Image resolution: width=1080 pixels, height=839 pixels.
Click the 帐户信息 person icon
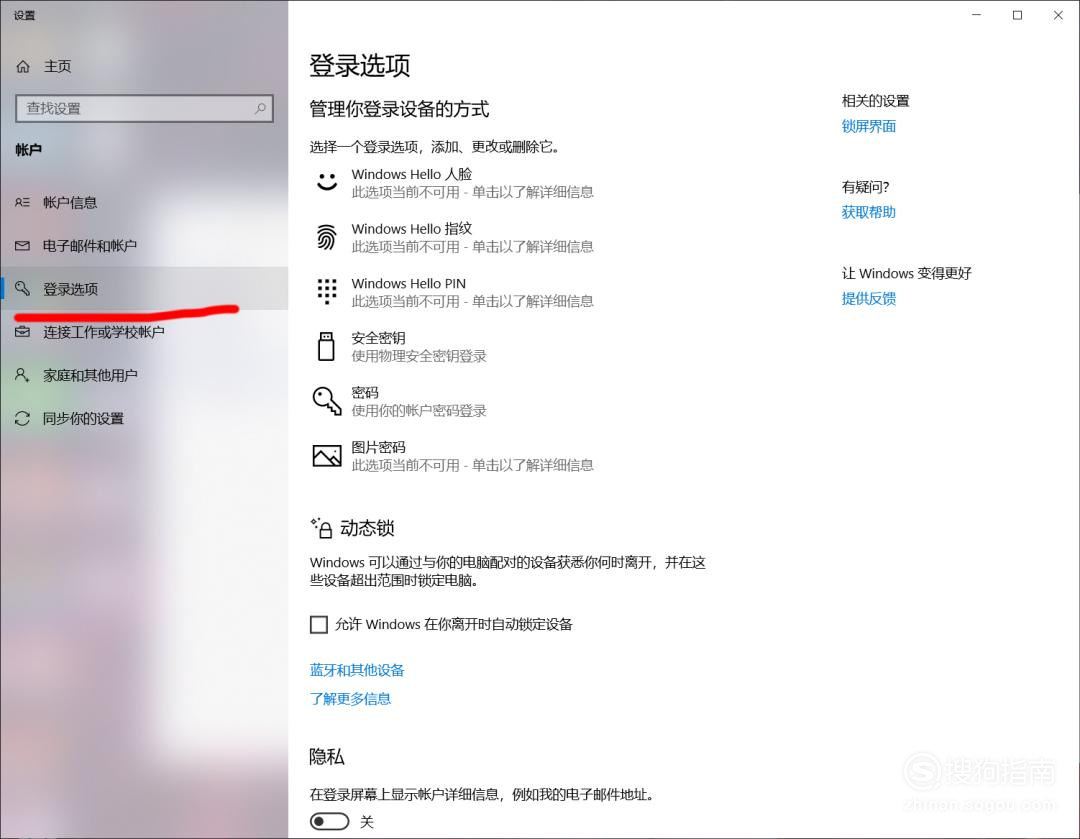tap(22, 203)
